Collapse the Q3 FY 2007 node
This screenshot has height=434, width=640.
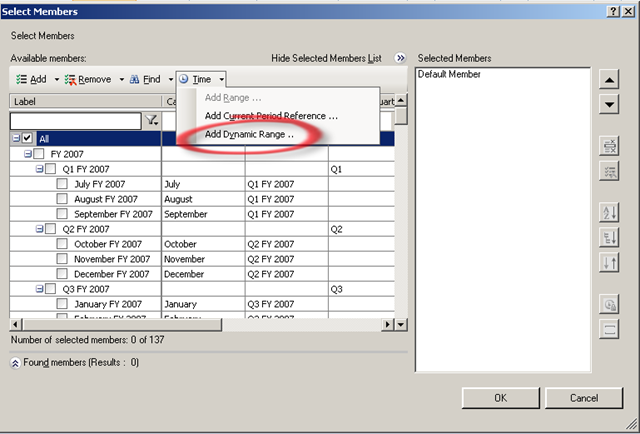click(x=40, y=289)
